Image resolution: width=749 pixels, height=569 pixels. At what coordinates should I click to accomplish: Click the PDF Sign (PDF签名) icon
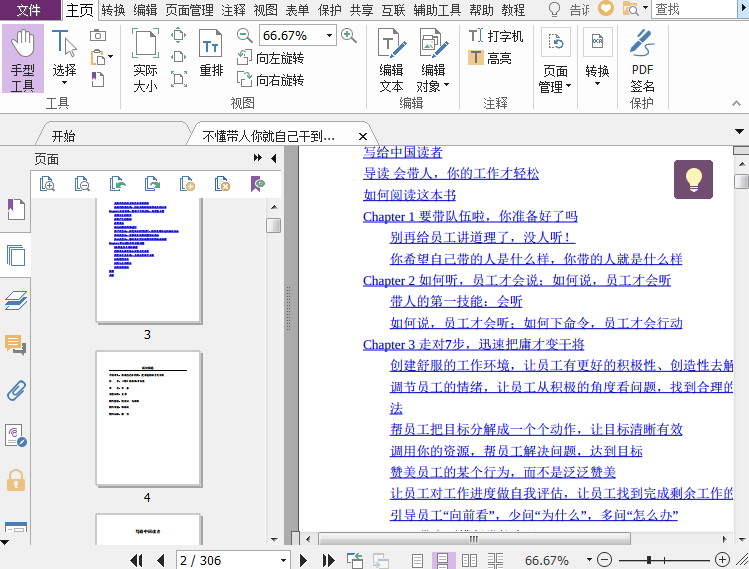click(642, 60)
